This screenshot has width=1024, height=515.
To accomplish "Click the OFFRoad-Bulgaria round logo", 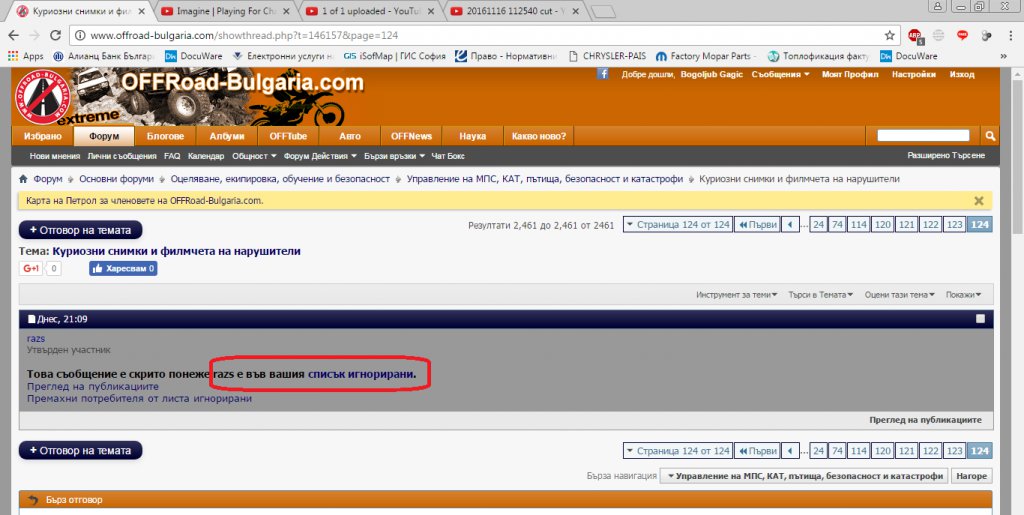I will click(42, 99).
